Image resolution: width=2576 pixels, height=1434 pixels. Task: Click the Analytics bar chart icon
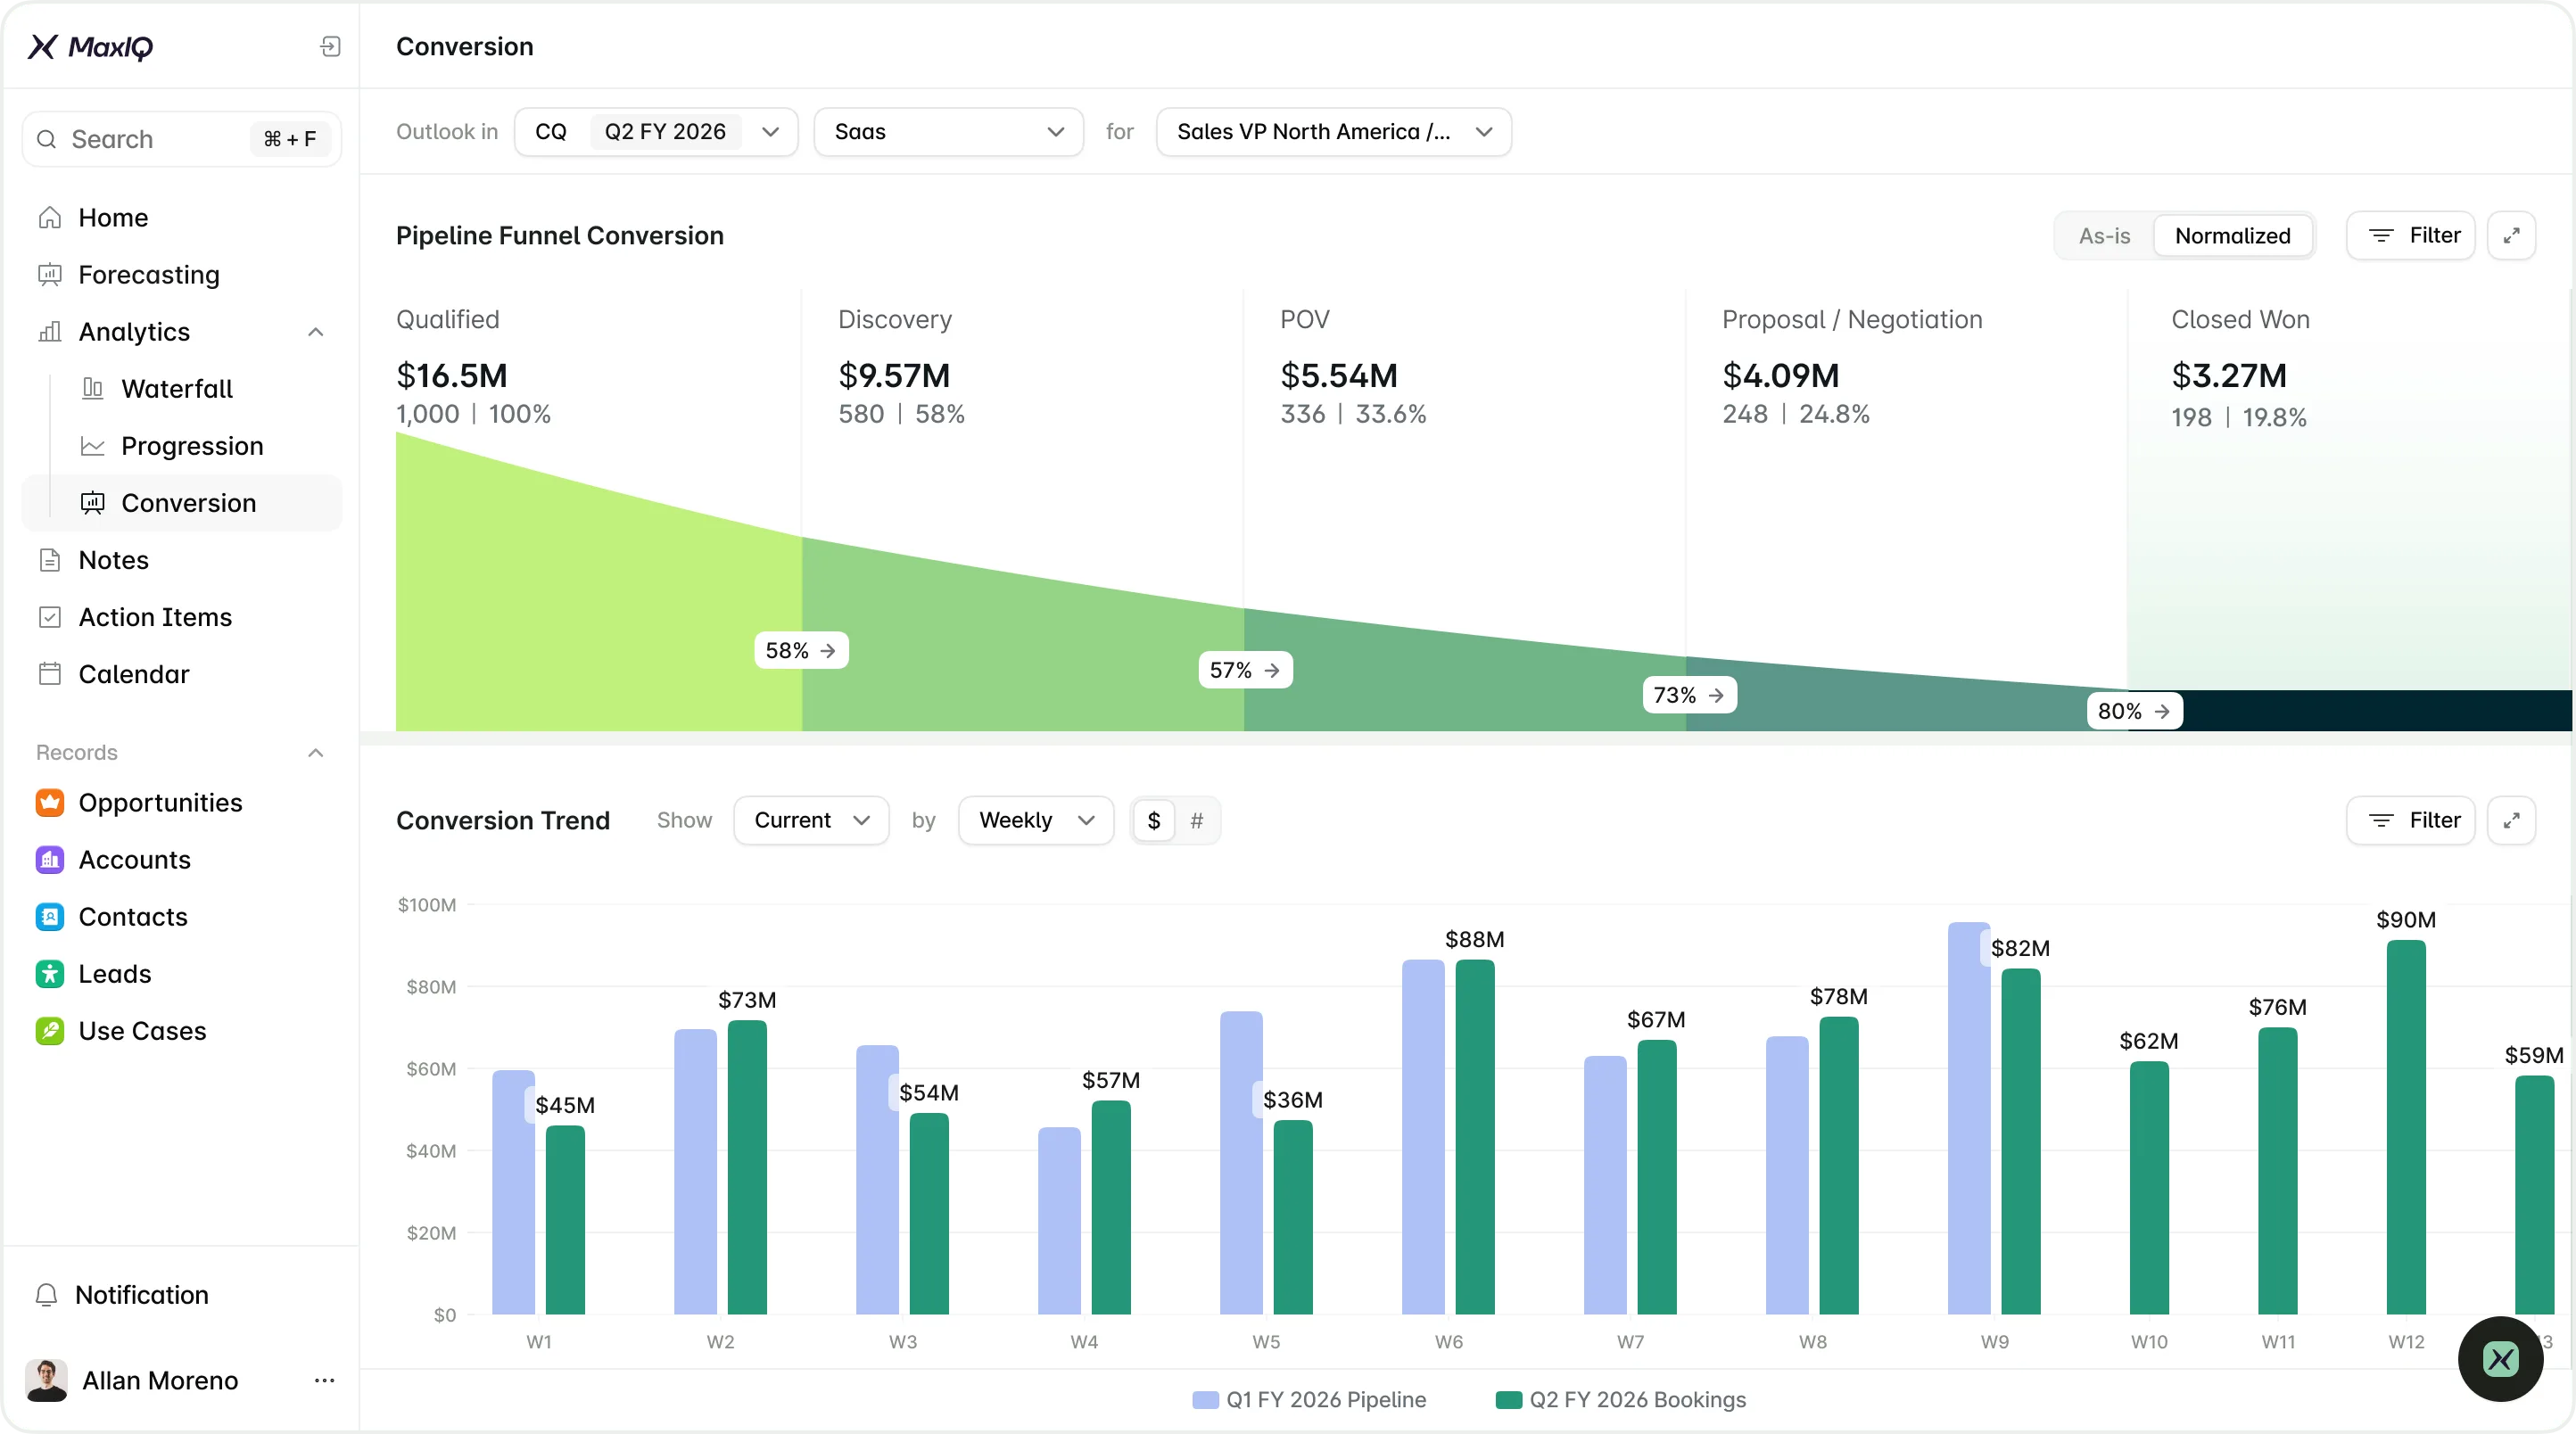click(x=50, y=332)
